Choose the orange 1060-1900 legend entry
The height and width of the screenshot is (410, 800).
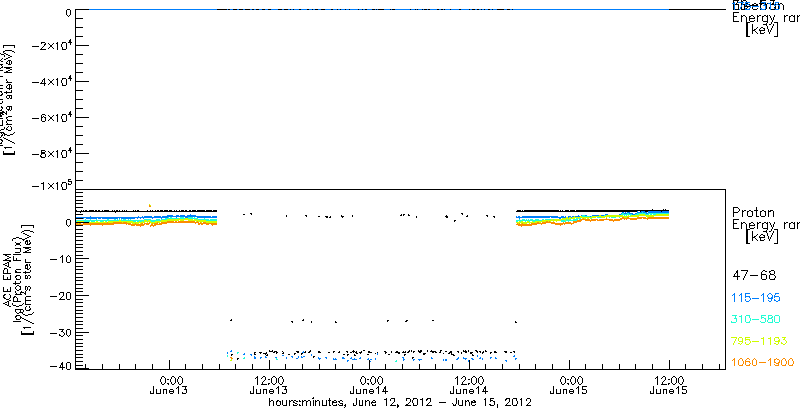(x=763, y=362)
